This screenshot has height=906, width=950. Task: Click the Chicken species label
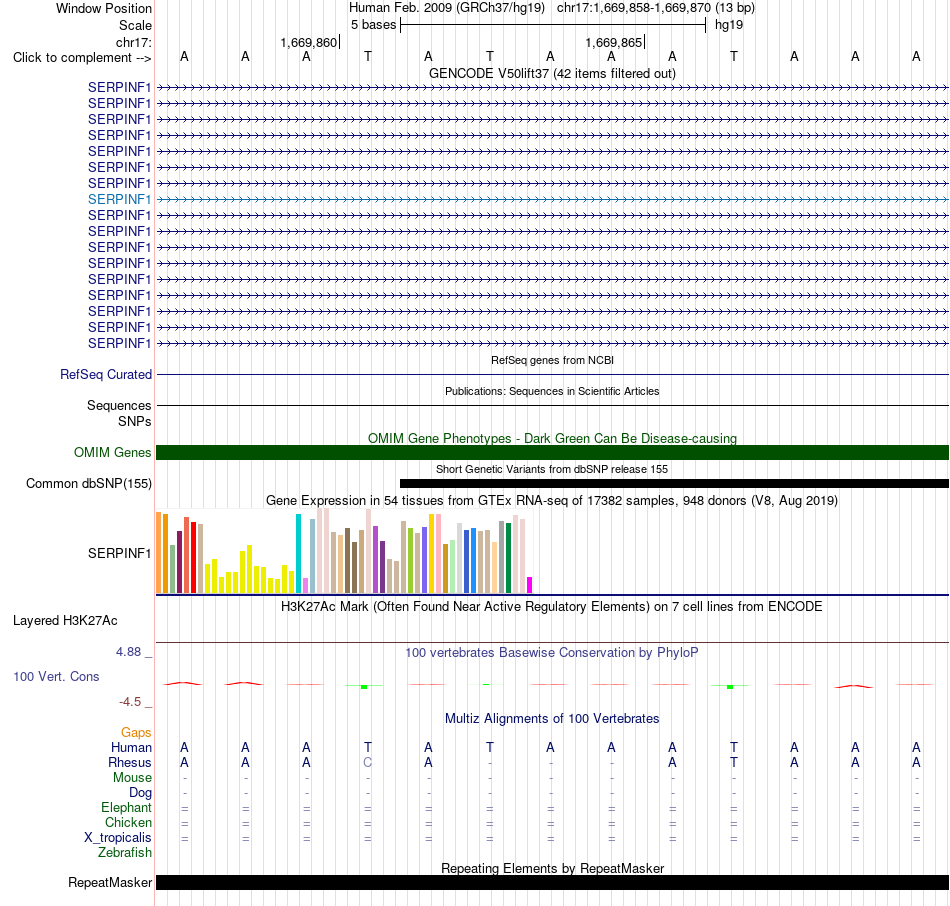click(128, 822)
